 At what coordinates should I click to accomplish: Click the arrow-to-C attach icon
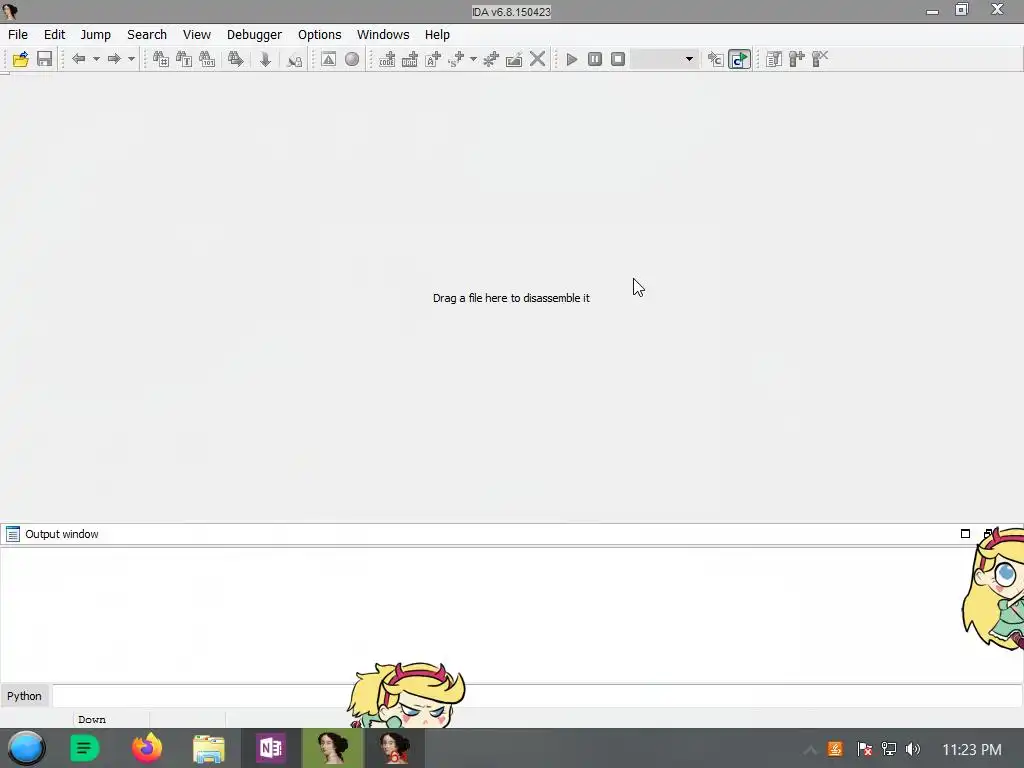click(716, 59)
